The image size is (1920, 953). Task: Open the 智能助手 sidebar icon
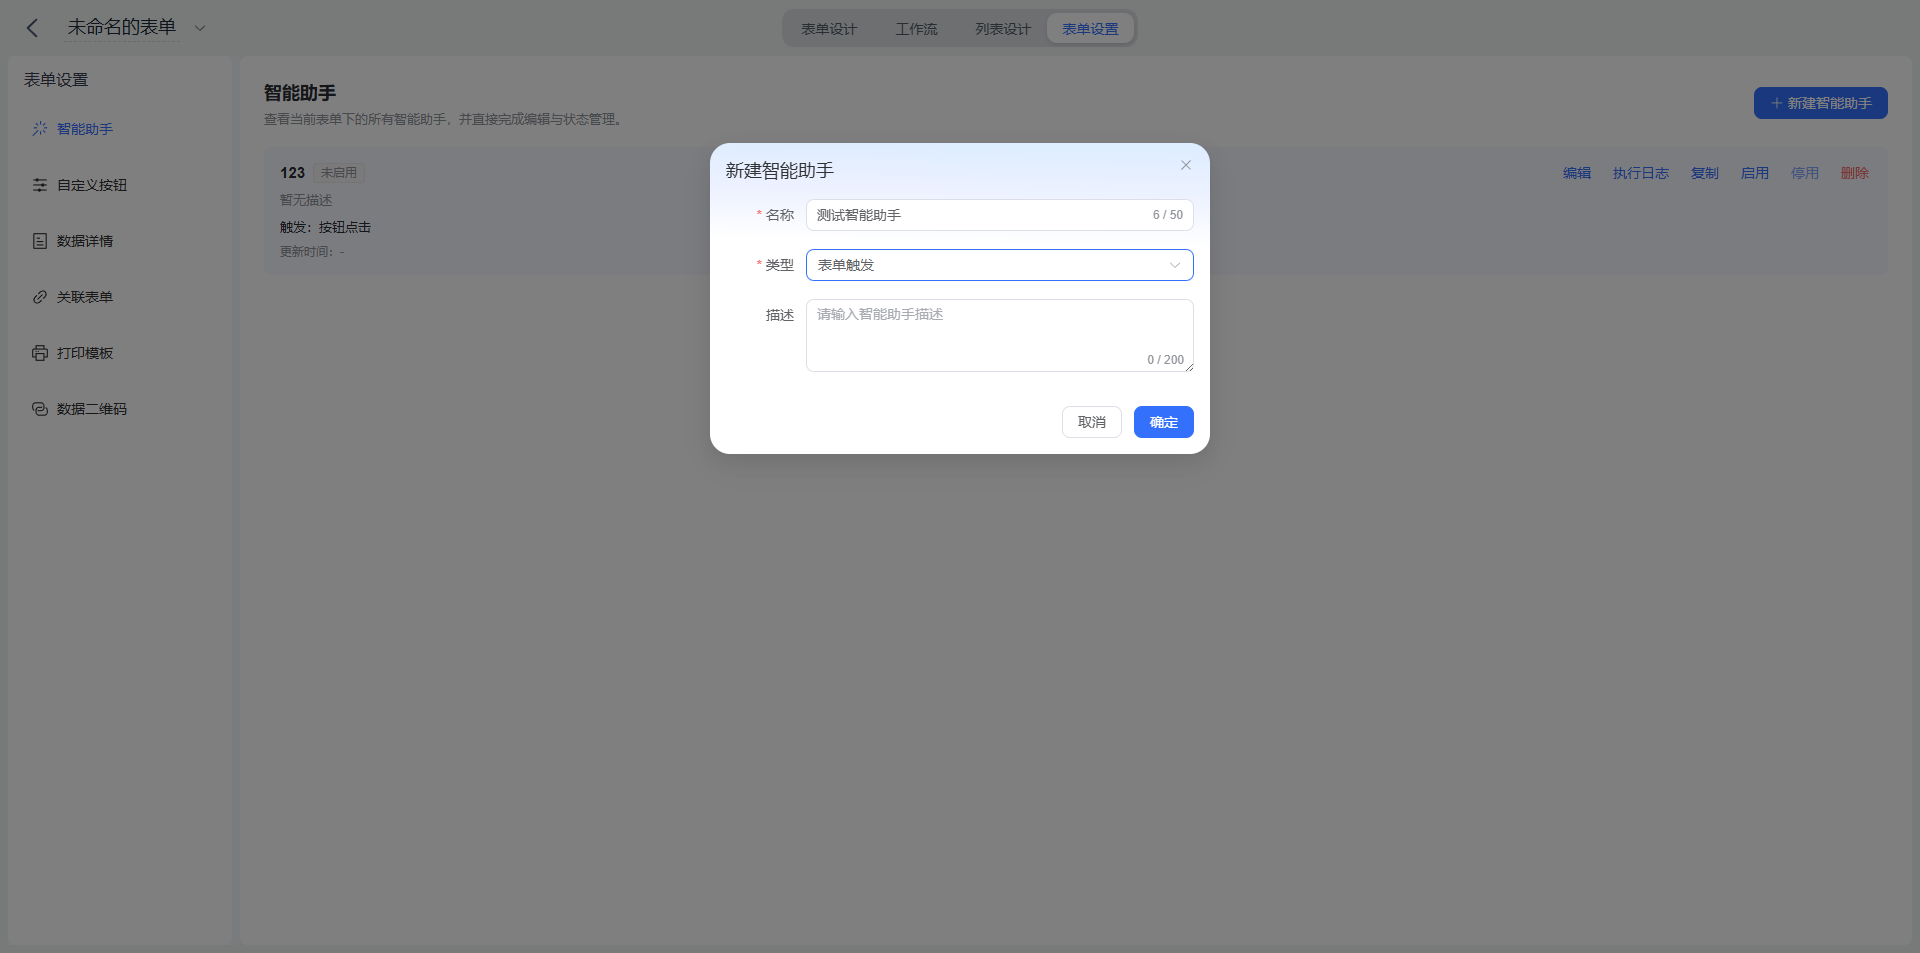click(40, 129)
